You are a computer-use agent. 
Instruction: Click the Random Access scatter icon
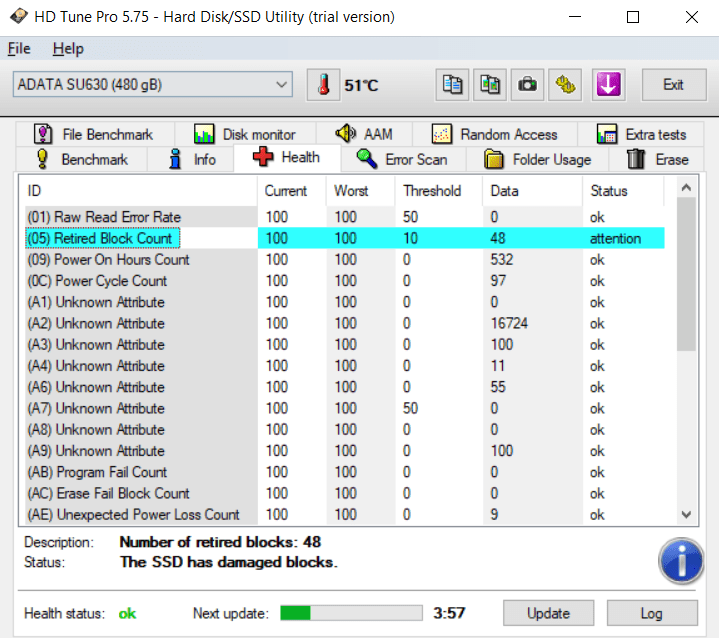pyautogui.click(x=442, y=134)
